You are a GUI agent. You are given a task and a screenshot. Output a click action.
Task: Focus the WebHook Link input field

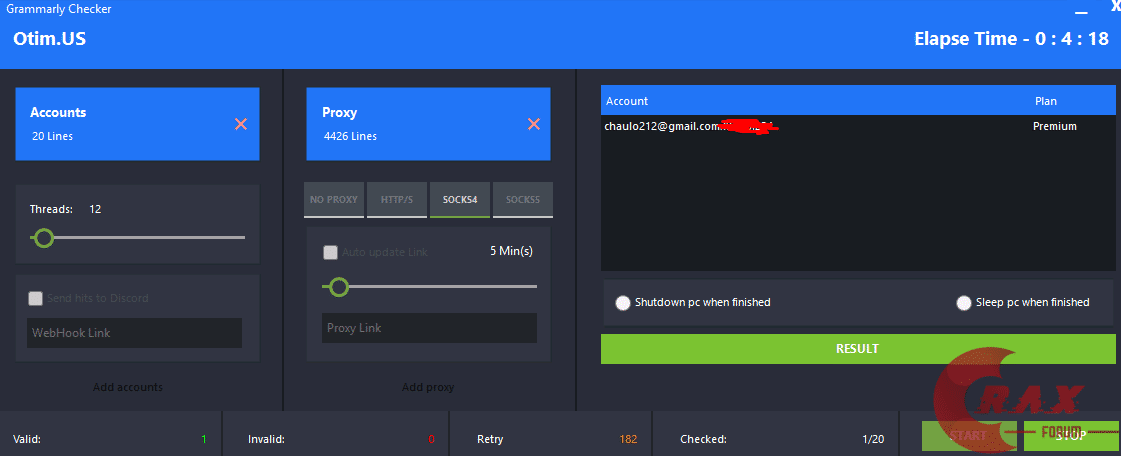[134, 333]
